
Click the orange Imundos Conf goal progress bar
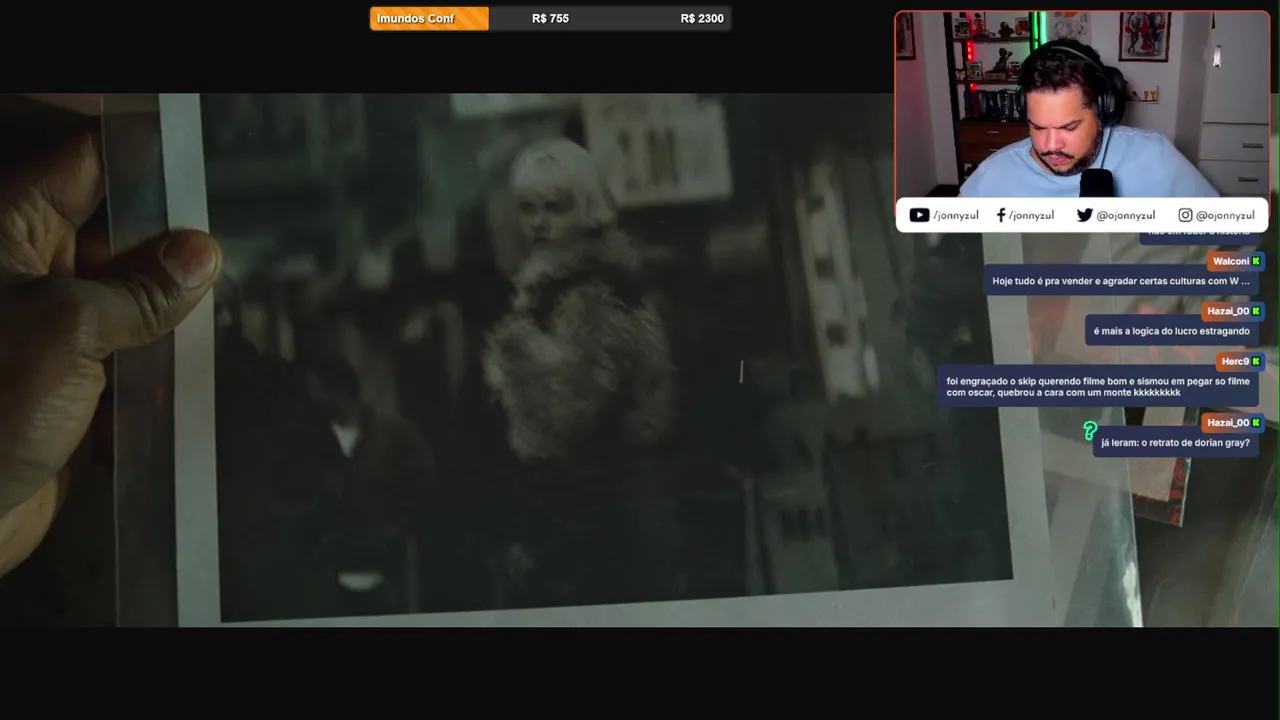tap(429, 18)
